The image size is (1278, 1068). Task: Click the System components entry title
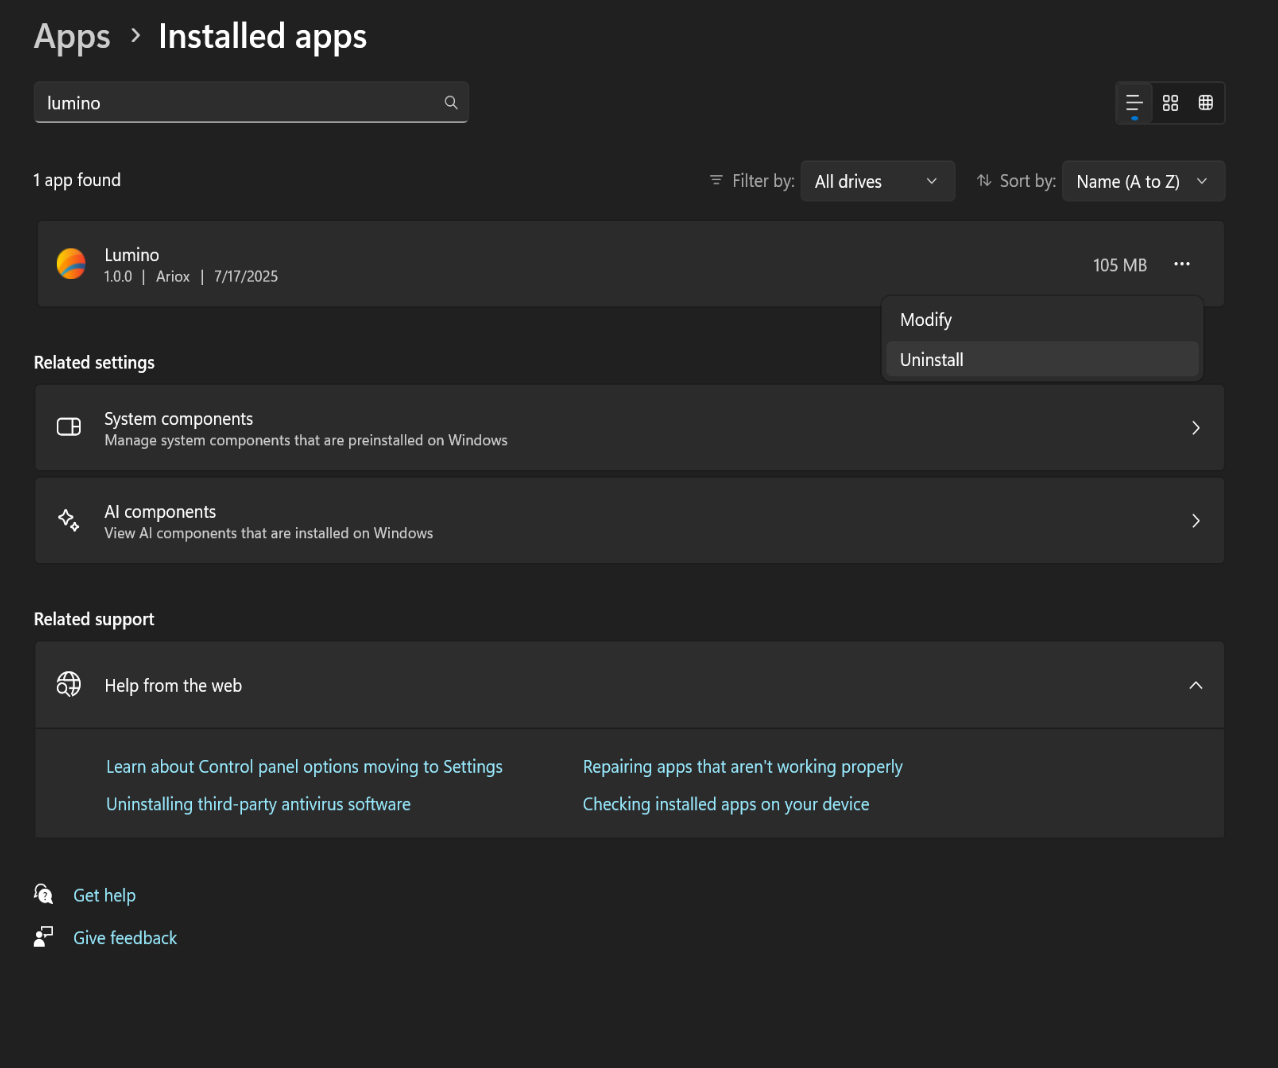point(179,419)
